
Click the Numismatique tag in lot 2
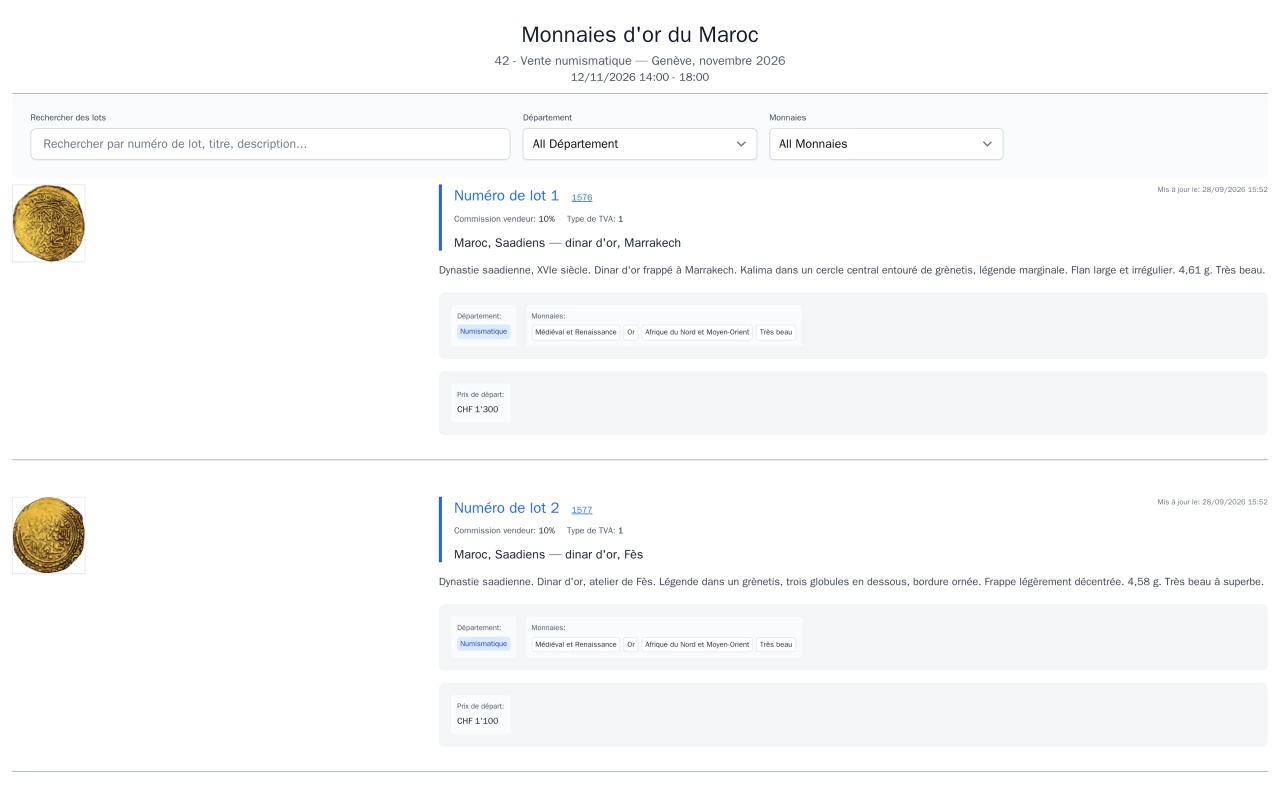click(x=484, y=644)
